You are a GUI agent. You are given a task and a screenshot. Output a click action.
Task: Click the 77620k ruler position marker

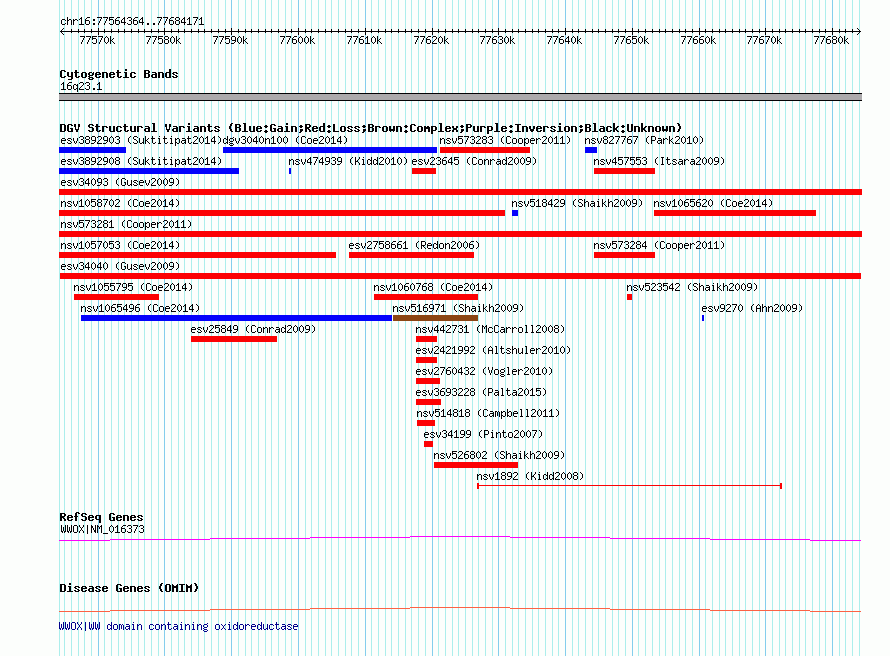pos(431,40)
